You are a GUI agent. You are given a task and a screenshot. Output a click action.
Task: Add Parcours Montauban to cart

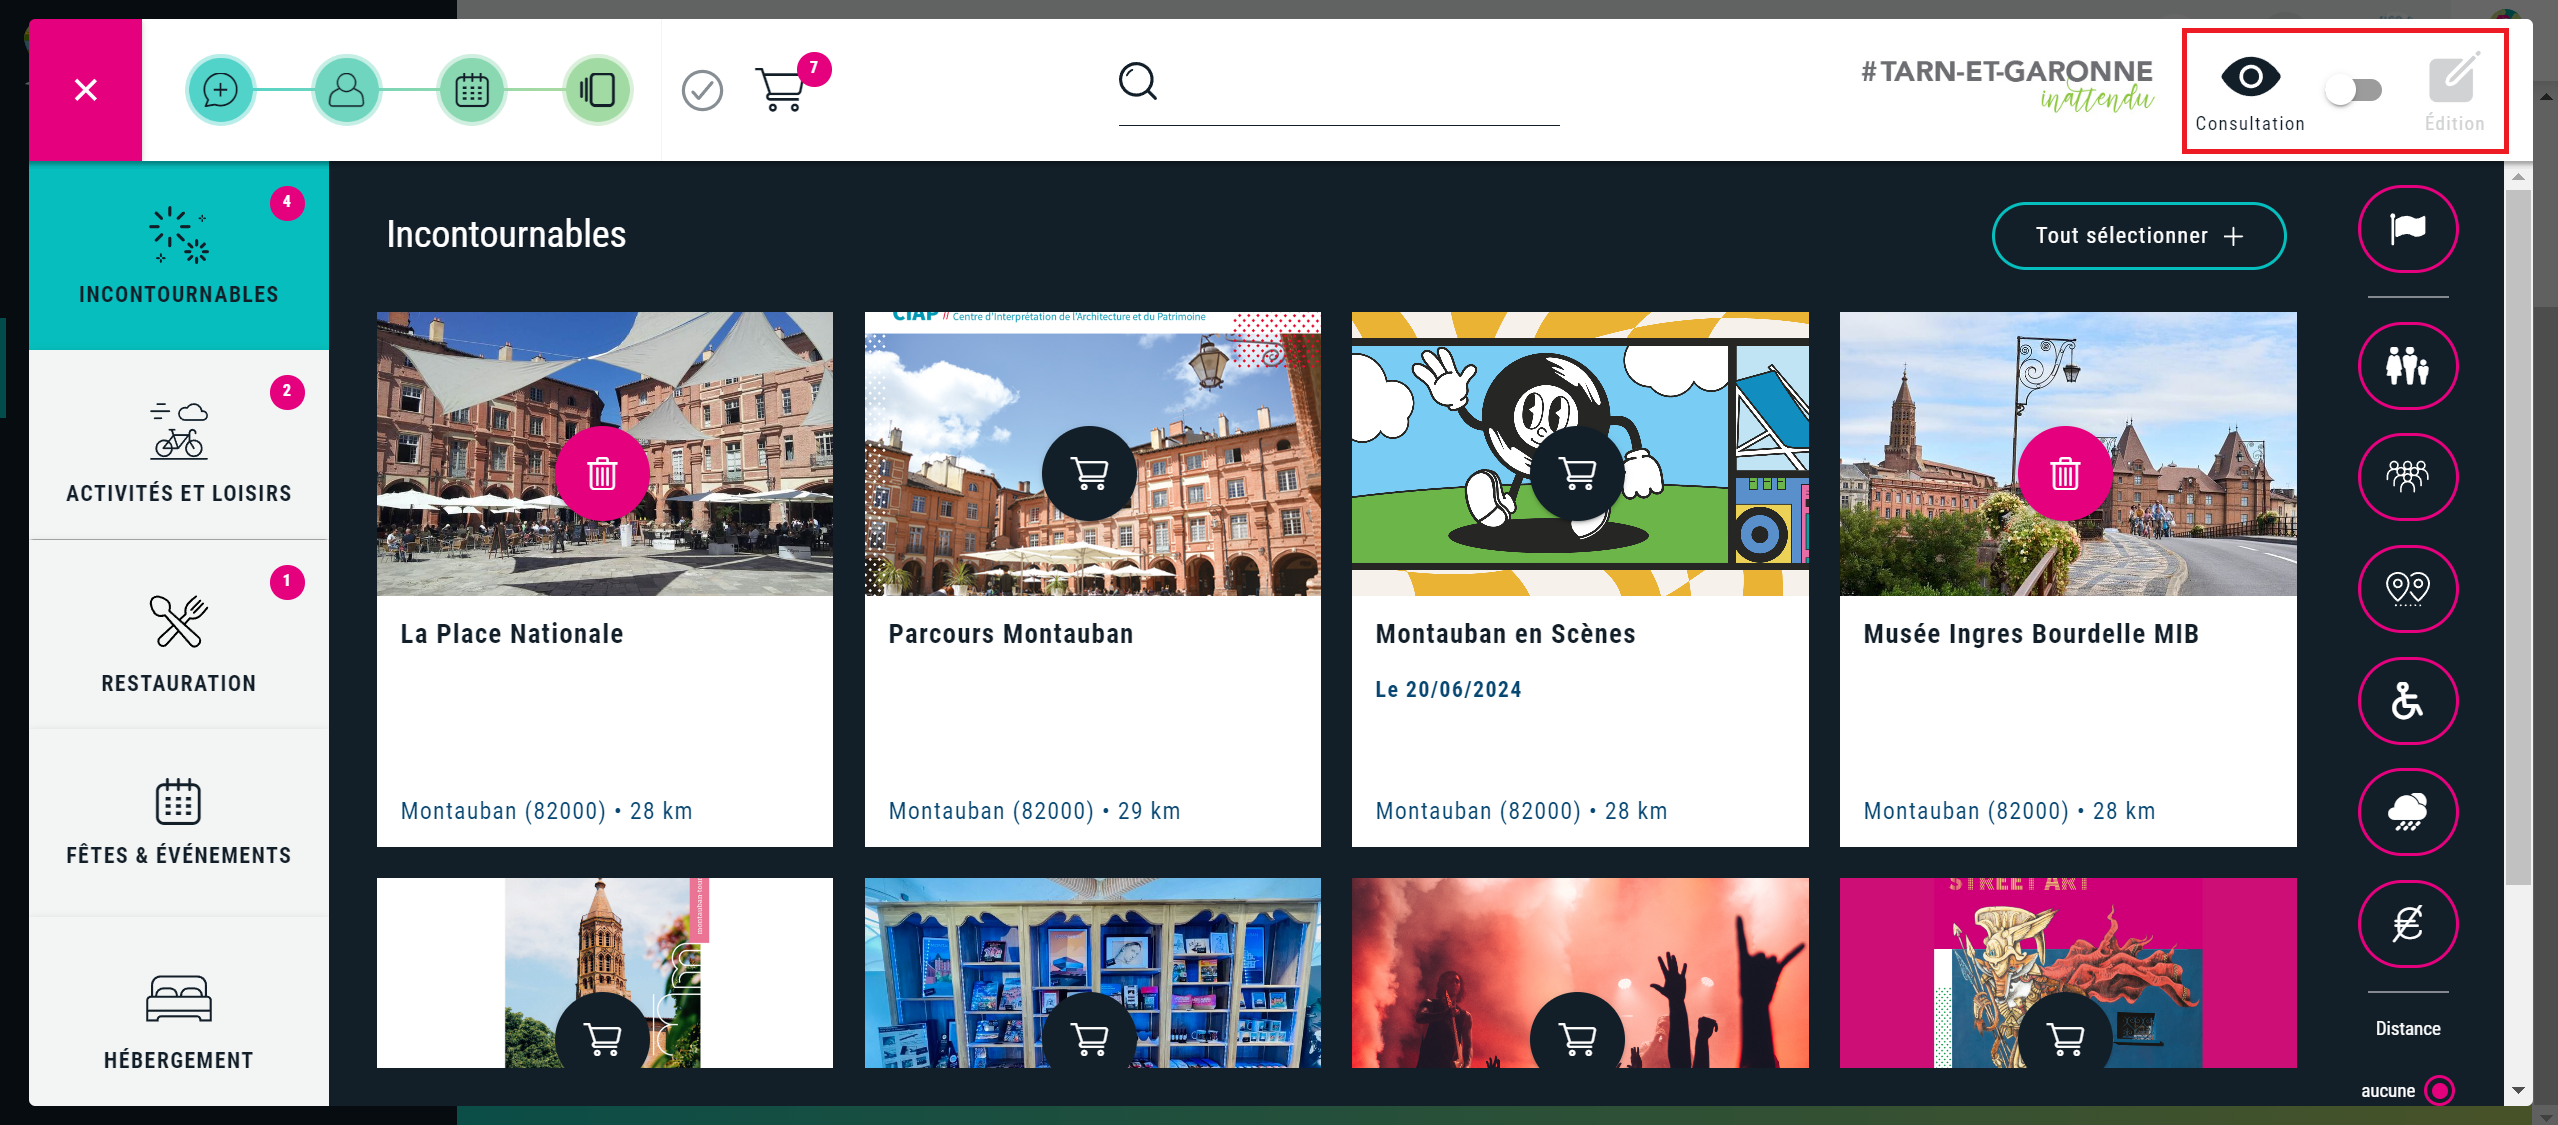[x=1089, y=473]
